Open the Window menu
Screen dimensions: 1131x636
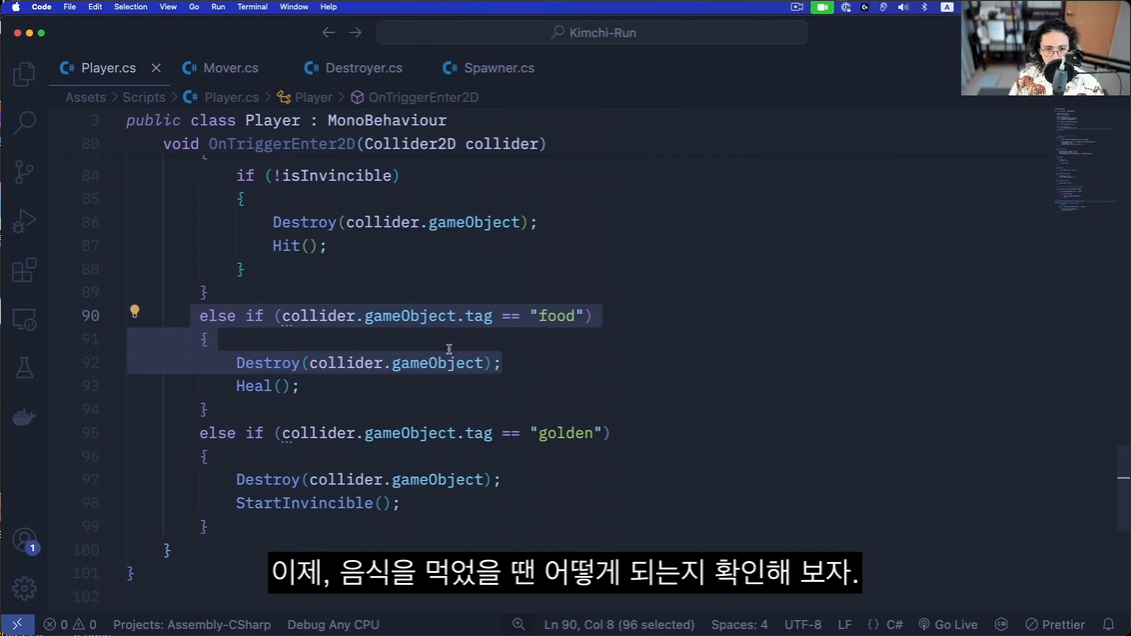(x=294, y=6)
